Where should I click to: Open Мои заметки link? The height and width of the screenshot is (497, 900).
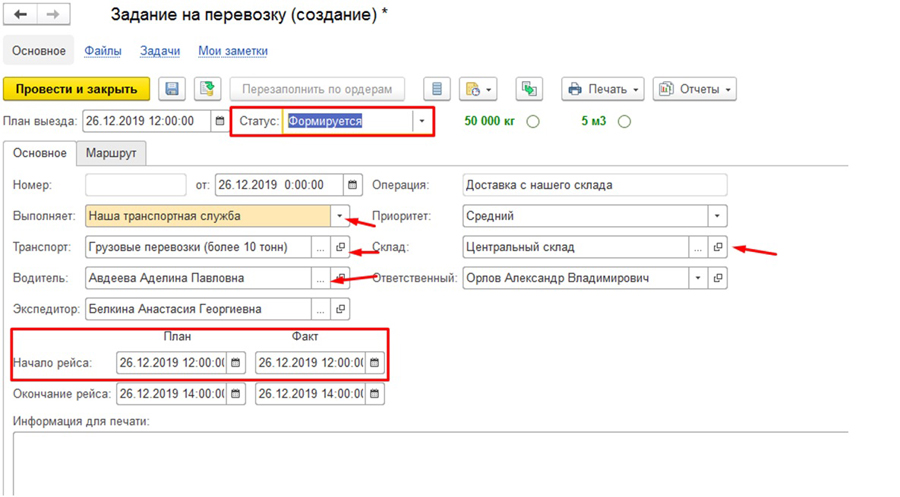point(232,51)
